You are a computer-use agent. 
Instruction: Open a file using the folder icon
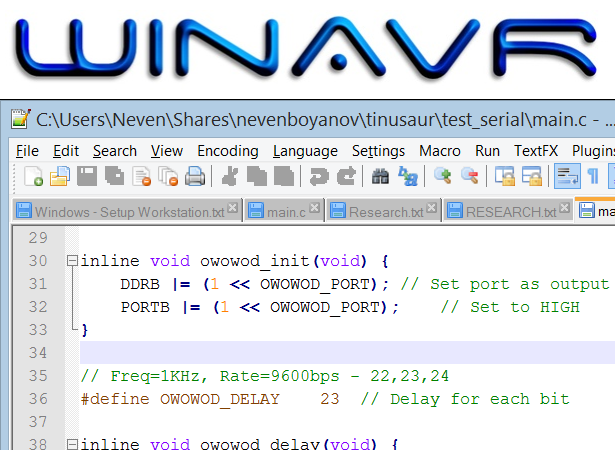(x=60, y=176)
